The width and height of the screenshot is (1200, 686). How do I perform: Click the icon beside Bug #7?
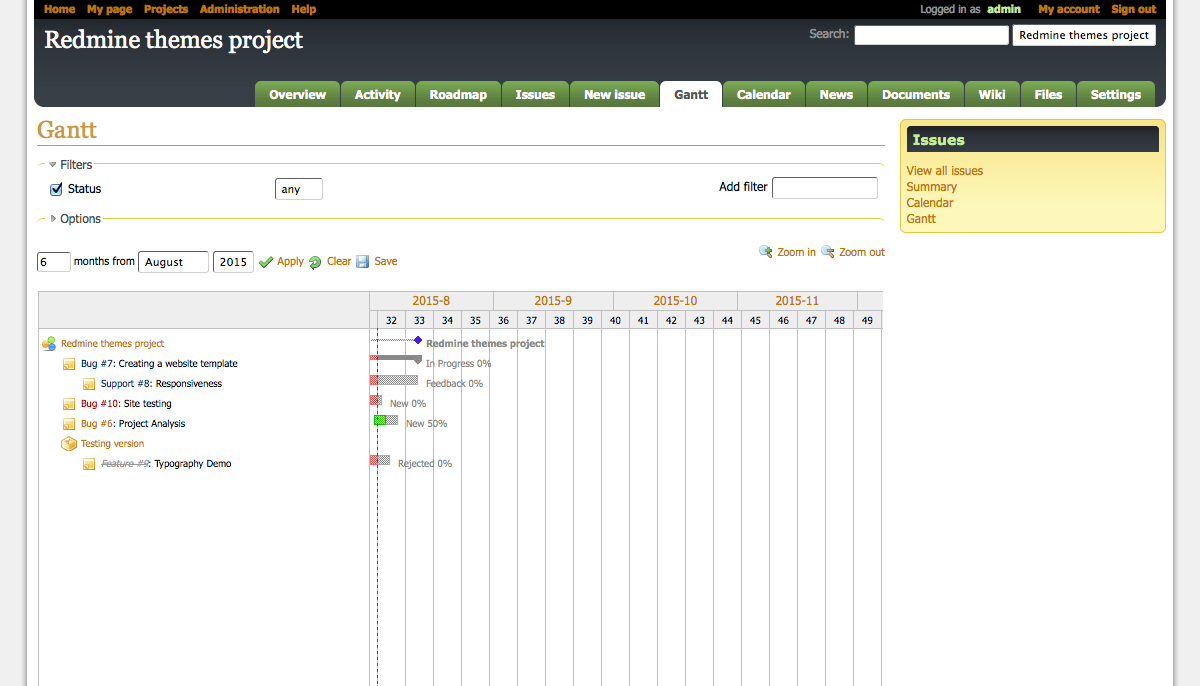pos(69,364)
